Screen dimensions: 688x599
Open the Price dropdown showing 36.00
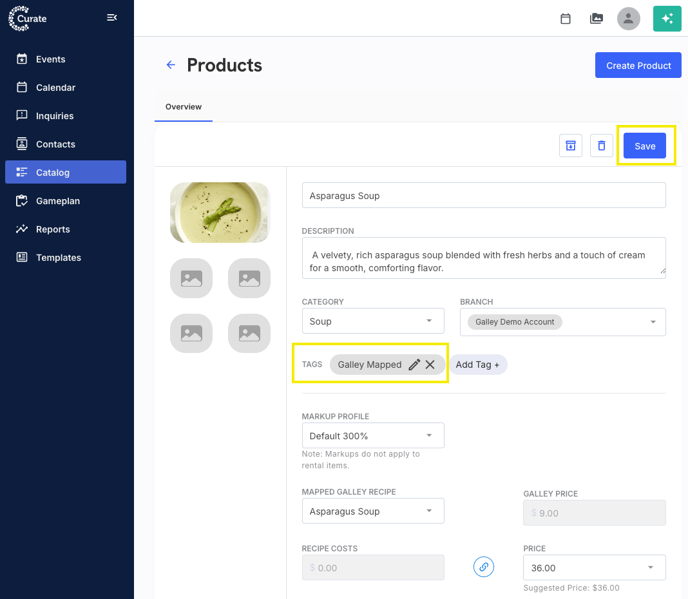[594, 567]
